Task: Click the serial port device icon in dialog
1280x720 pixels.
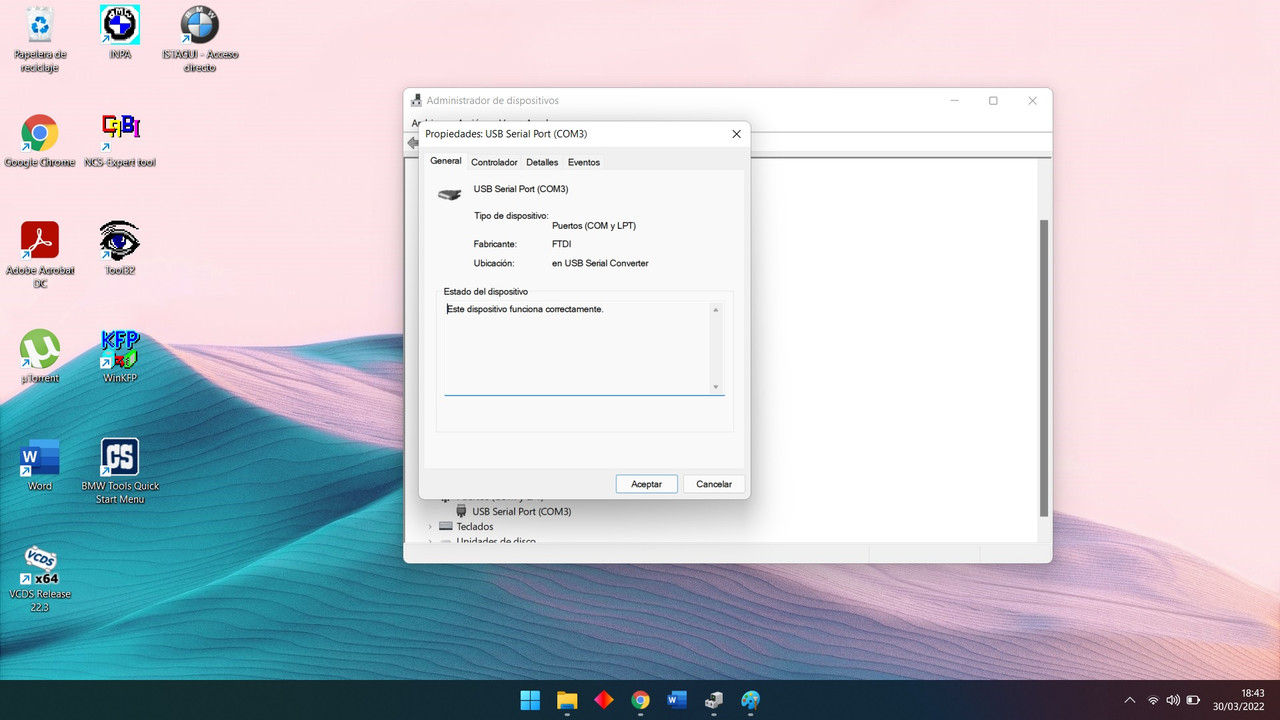Action: pyautogui.click(x=450, y=194)
